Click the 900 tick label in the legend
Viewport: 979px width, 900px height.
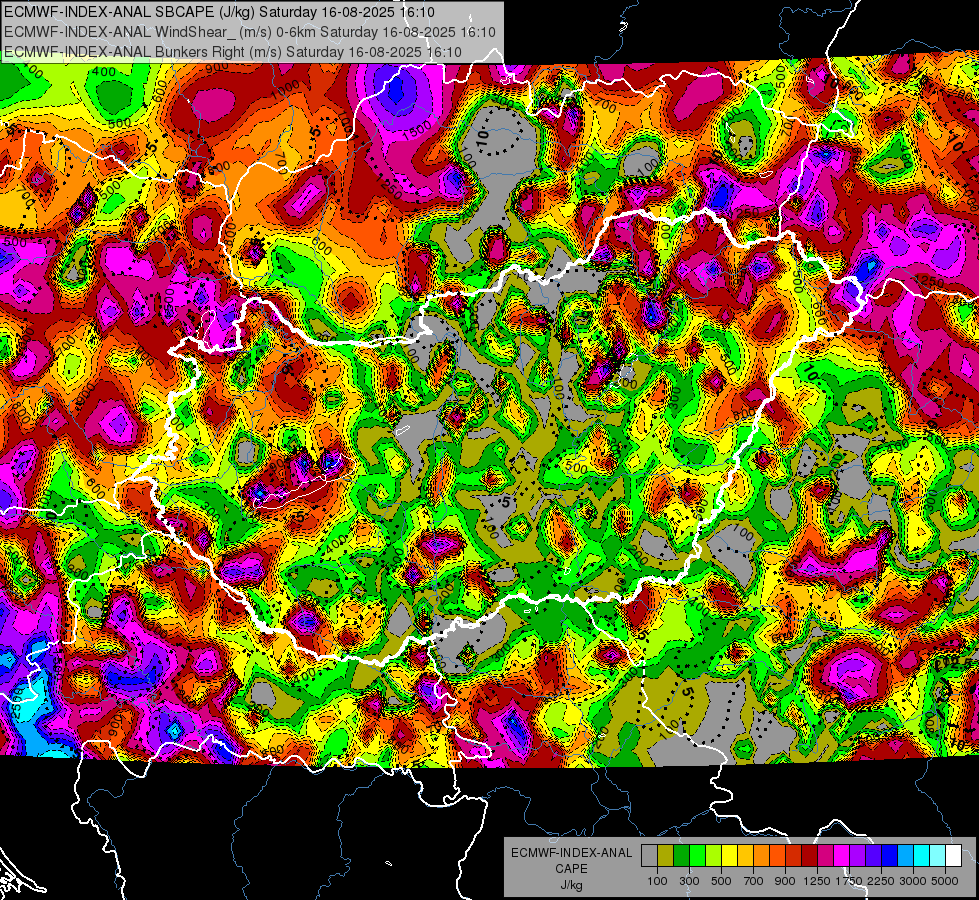click(x=785, y=881)
